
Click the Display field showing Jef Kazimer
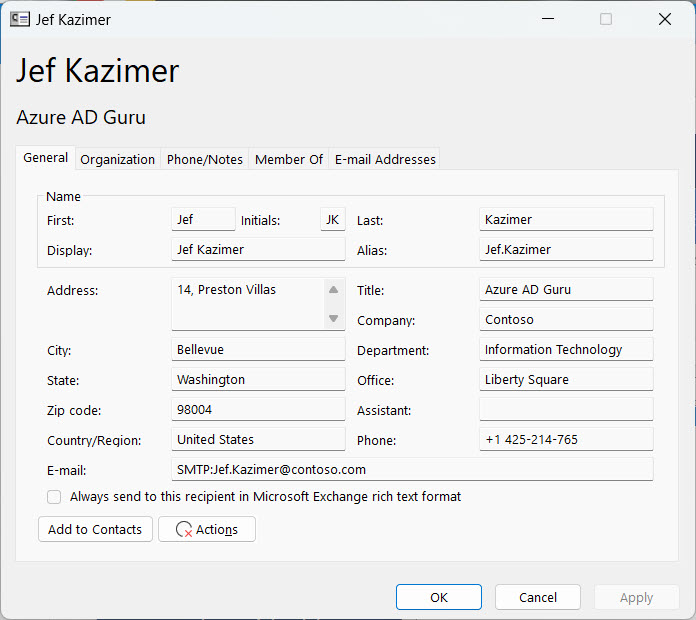click(258, 249)
